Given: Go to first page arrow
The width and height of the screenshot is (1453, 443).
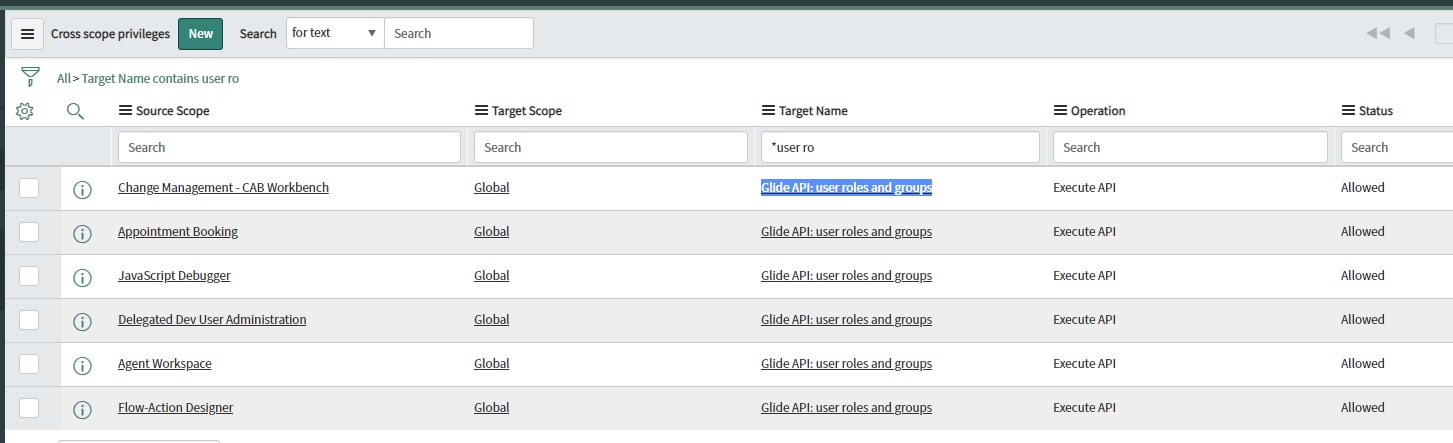Looking at the screenshot, I should [x=1377, y=33].
